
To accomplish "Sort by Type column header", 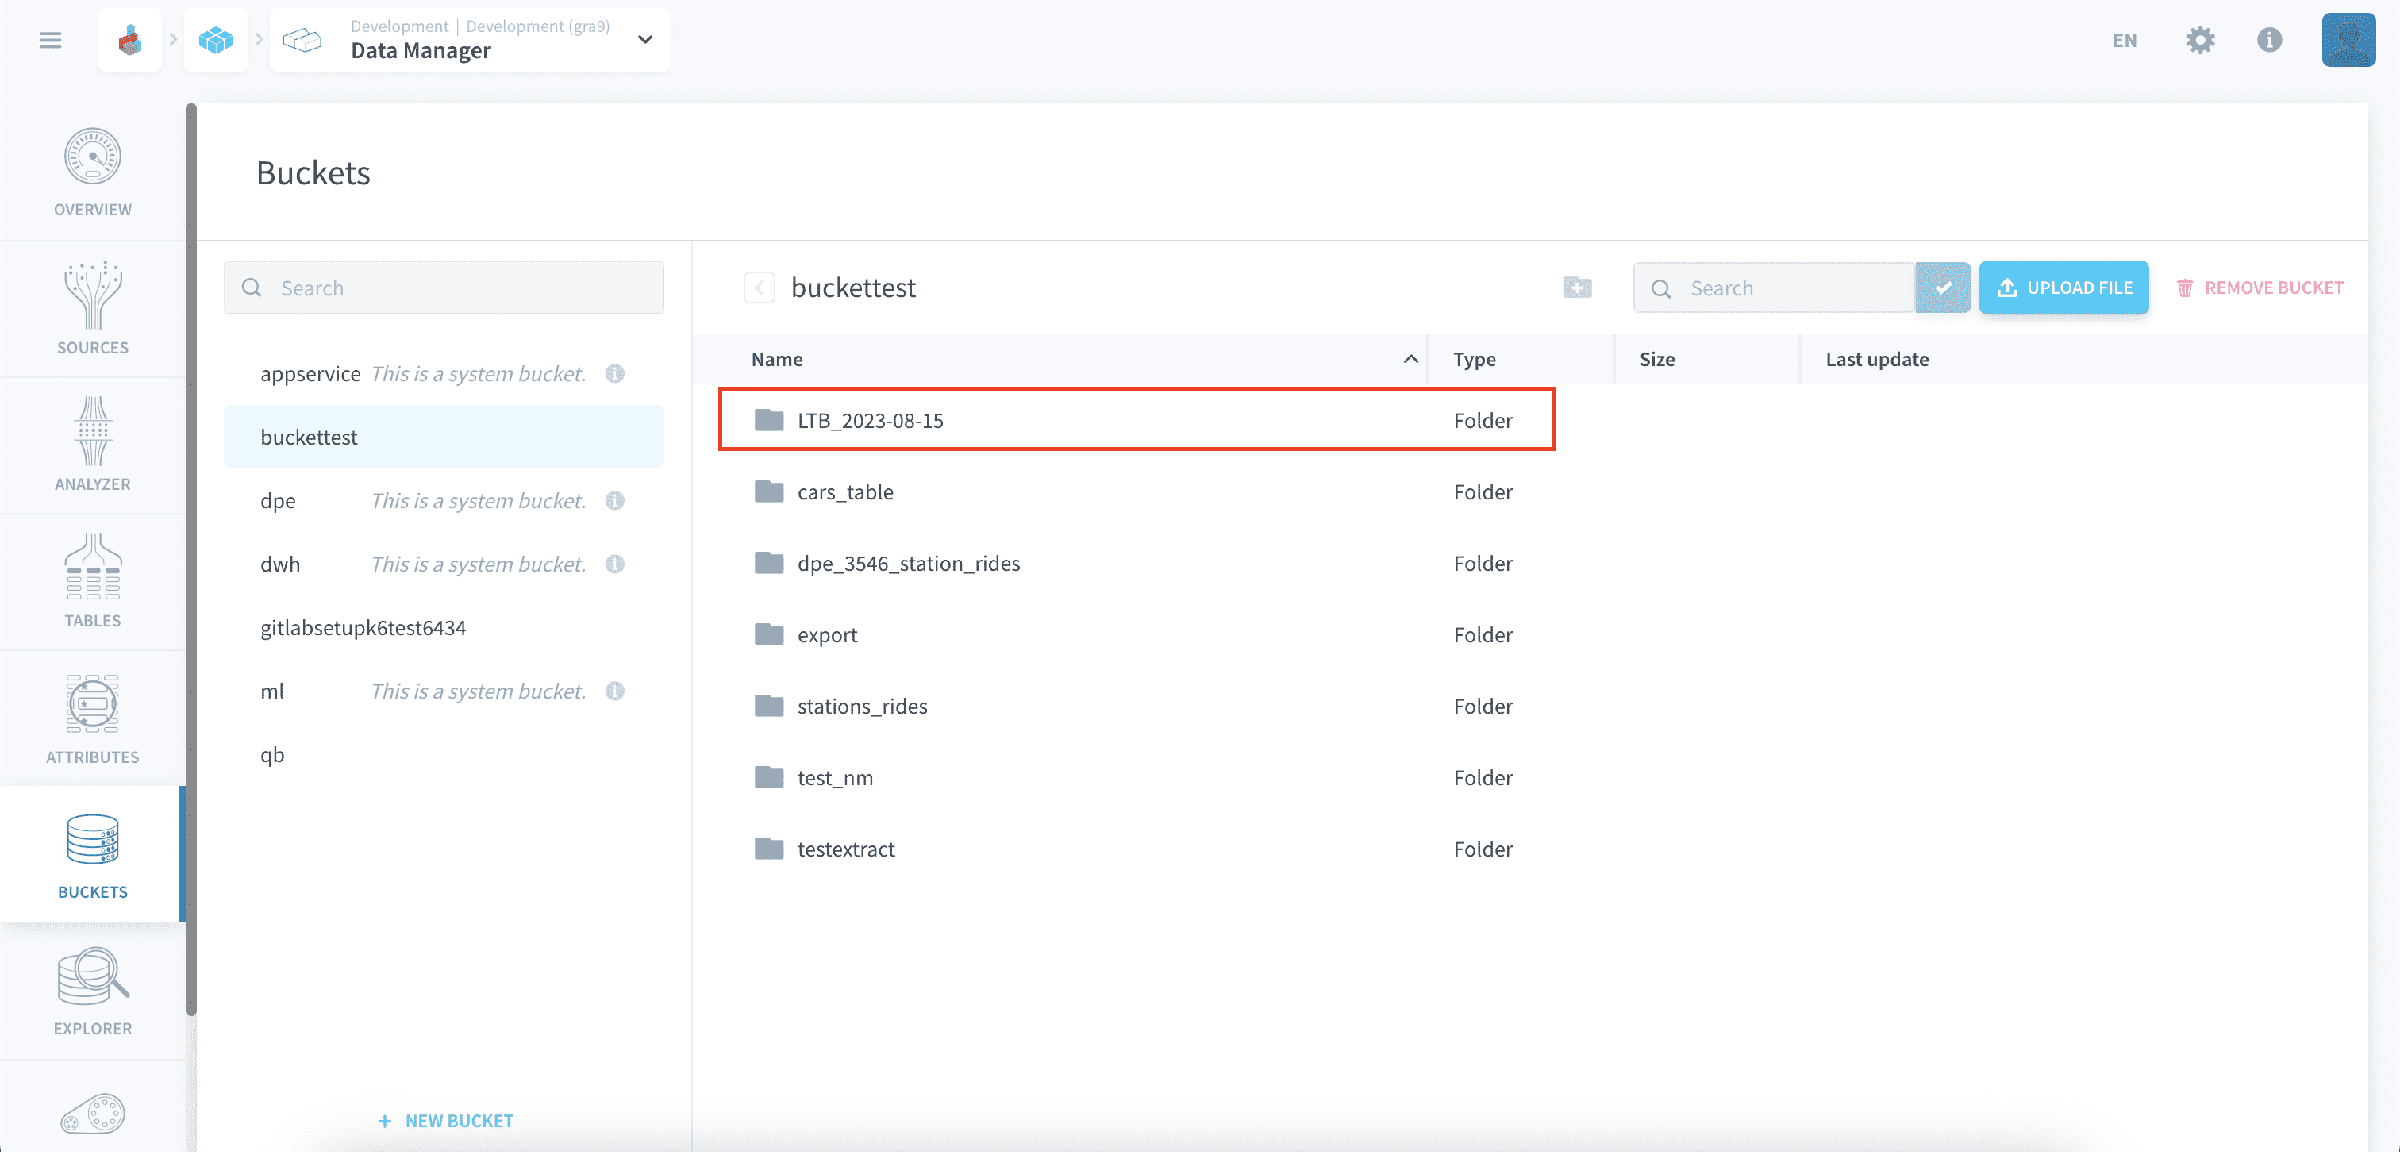I will (1474, 359).
